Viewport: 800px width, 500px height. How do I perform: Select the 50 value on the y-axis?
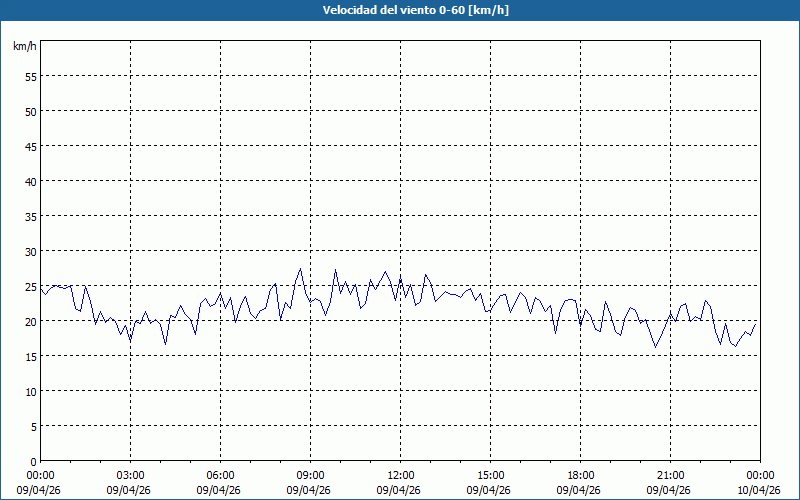click(30, 111)
